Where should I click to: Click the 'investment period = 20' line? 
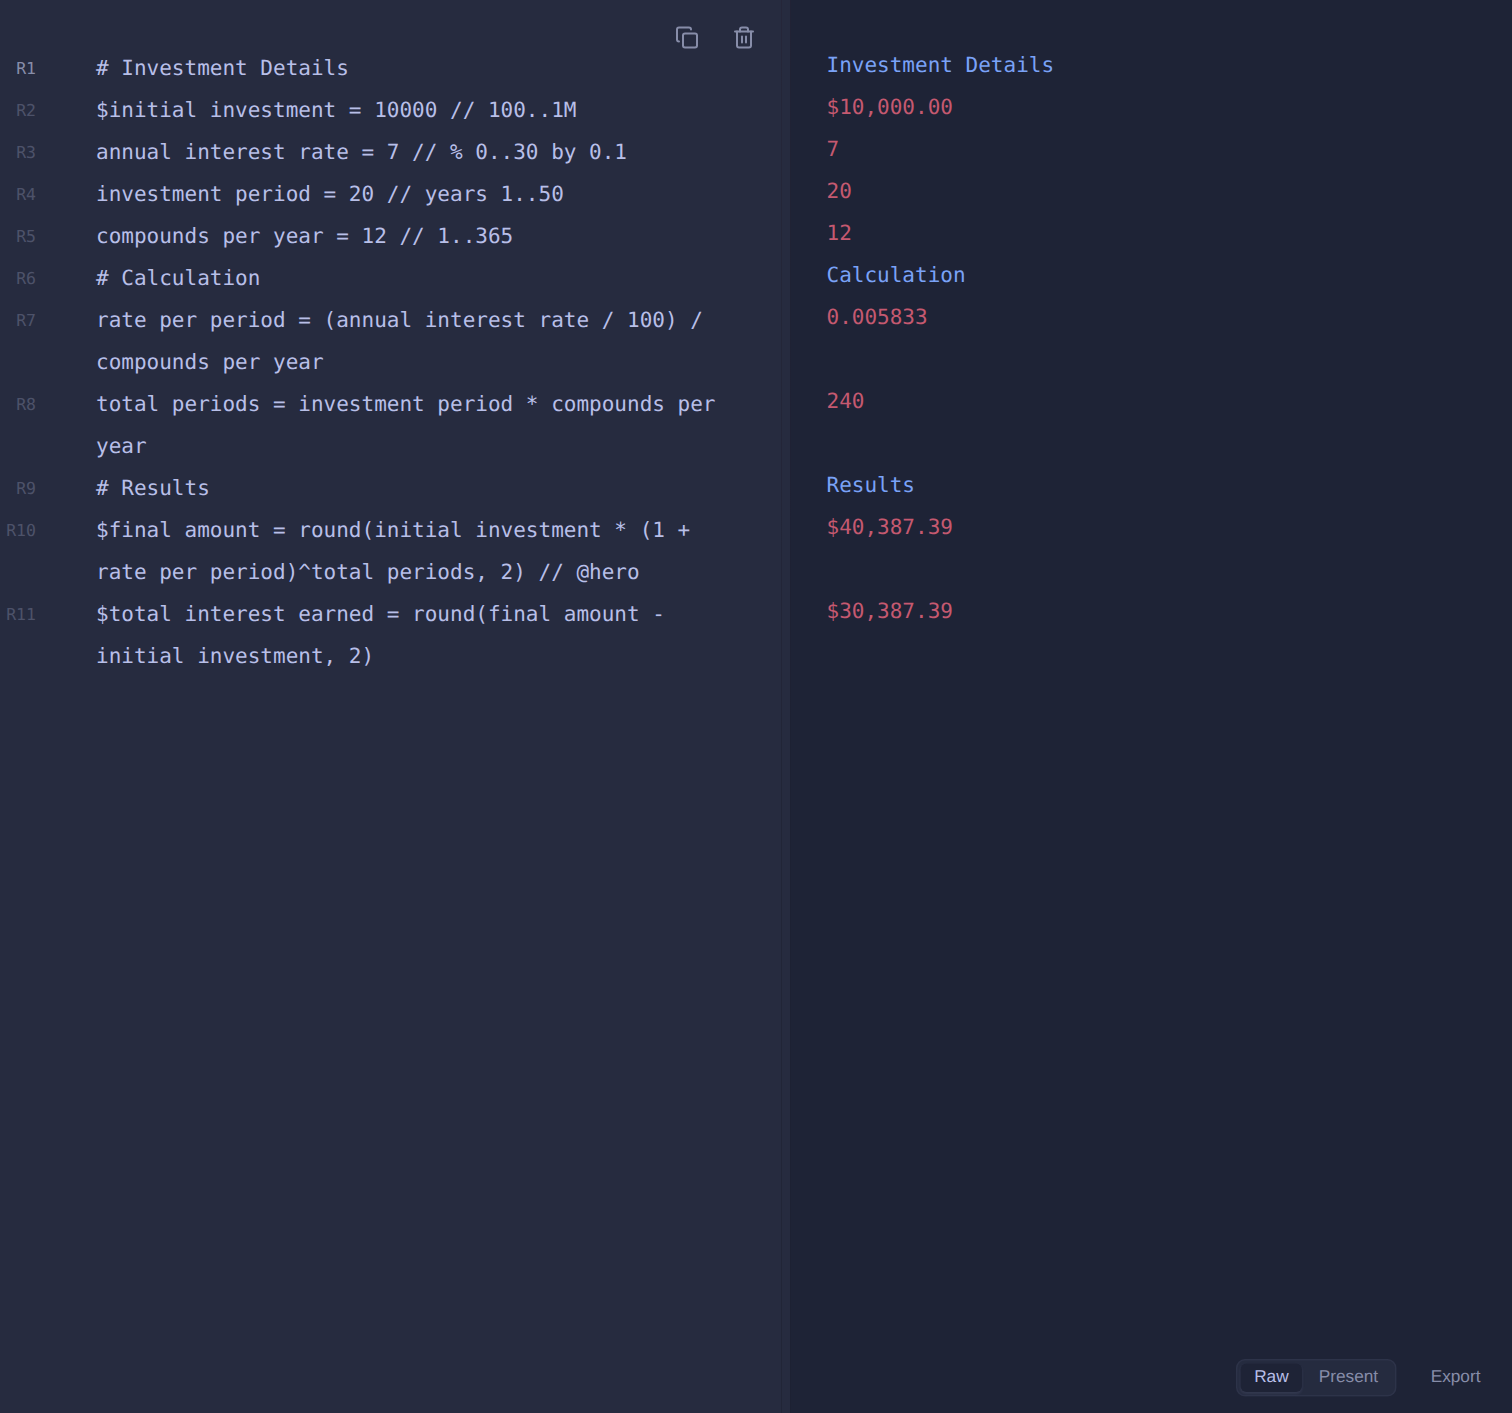tap(330, 194)
